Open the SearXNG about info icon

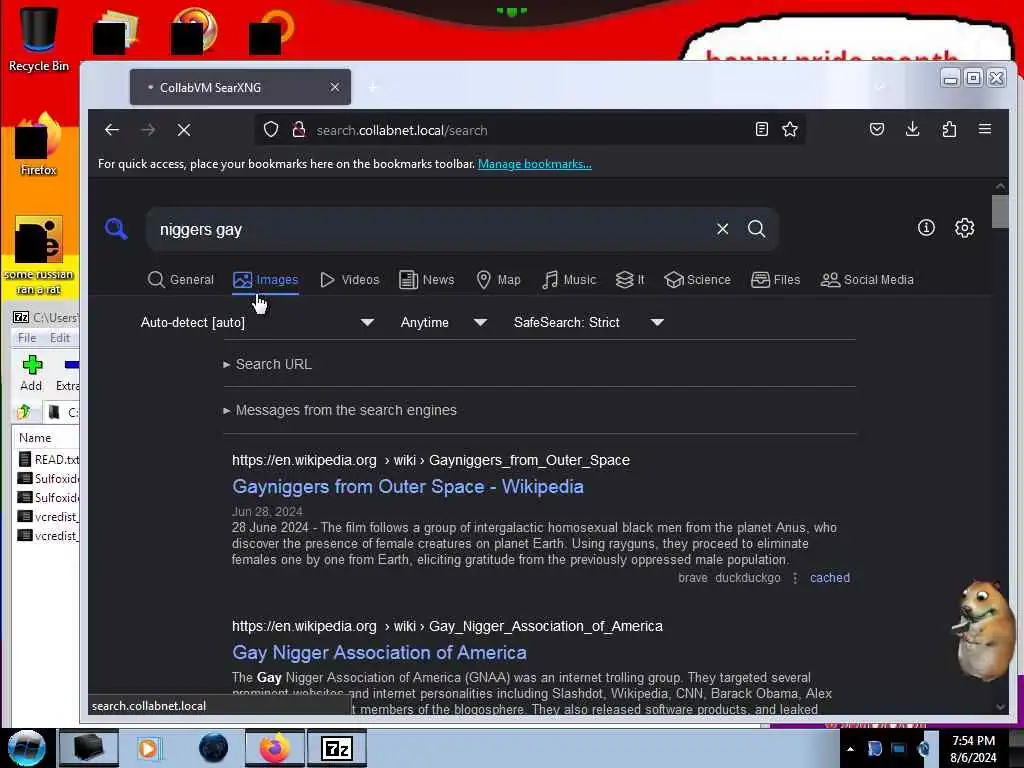(926, 228)
